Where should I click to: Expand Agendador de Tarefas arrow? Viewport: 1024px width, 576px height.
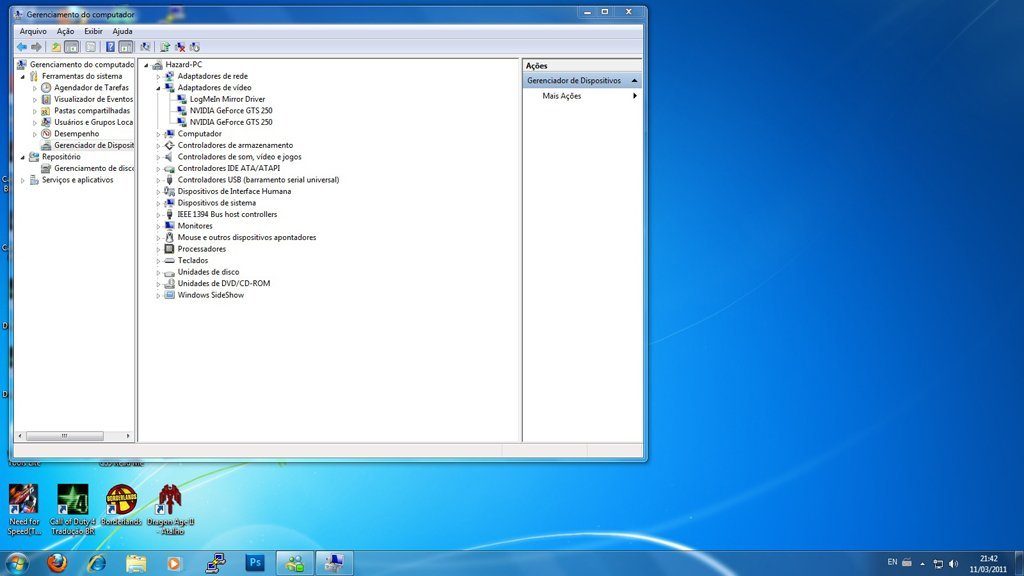click(35, 88)
